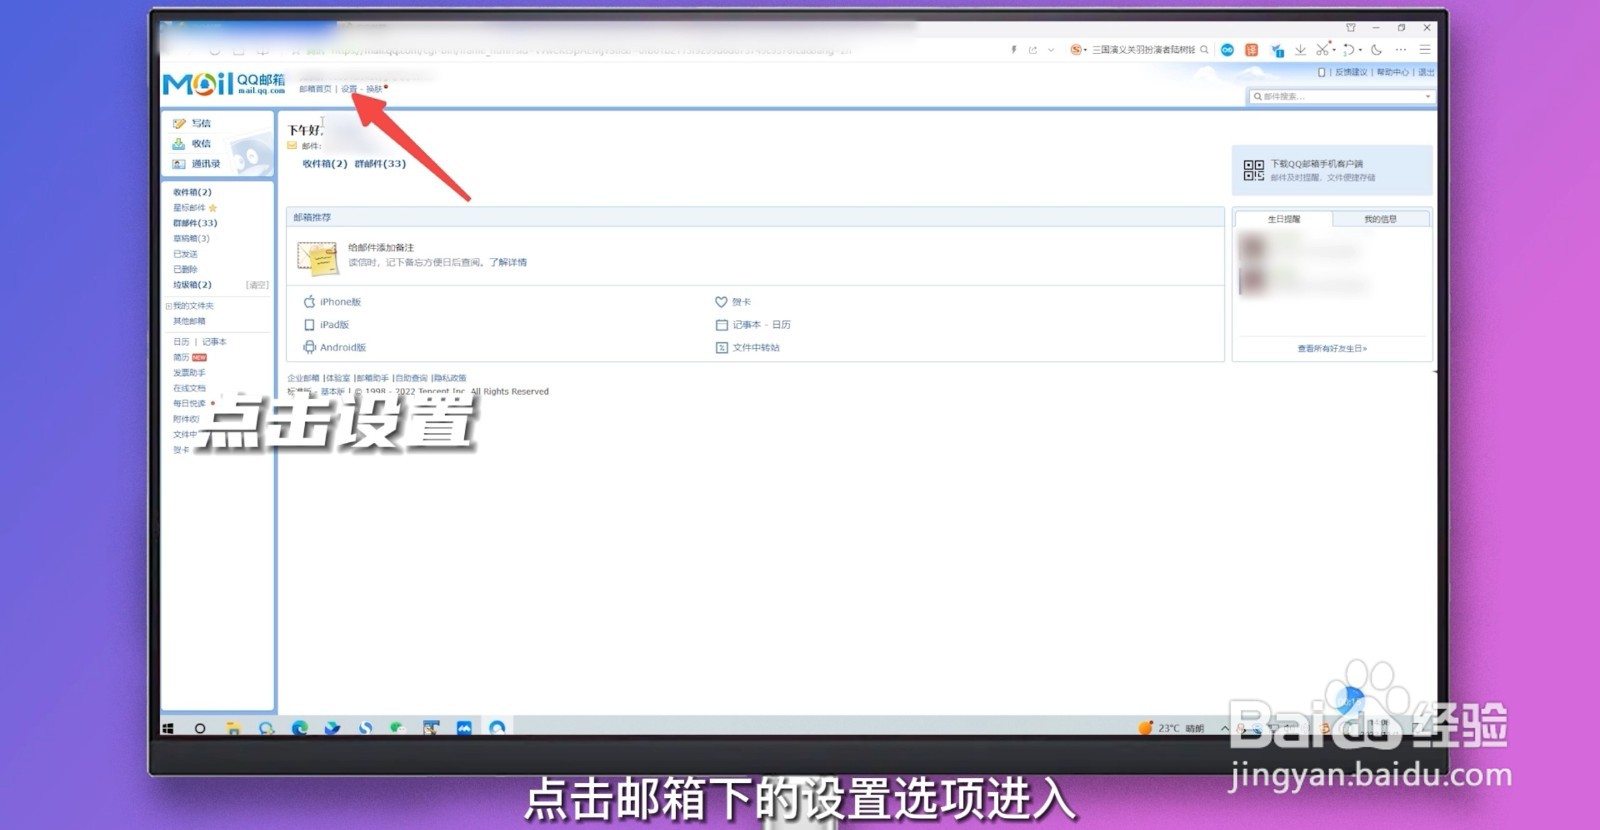Viewport: 1600px width, 830px height.
Task: Click the QR code icon for mobile client
Action: point(1253,170)
